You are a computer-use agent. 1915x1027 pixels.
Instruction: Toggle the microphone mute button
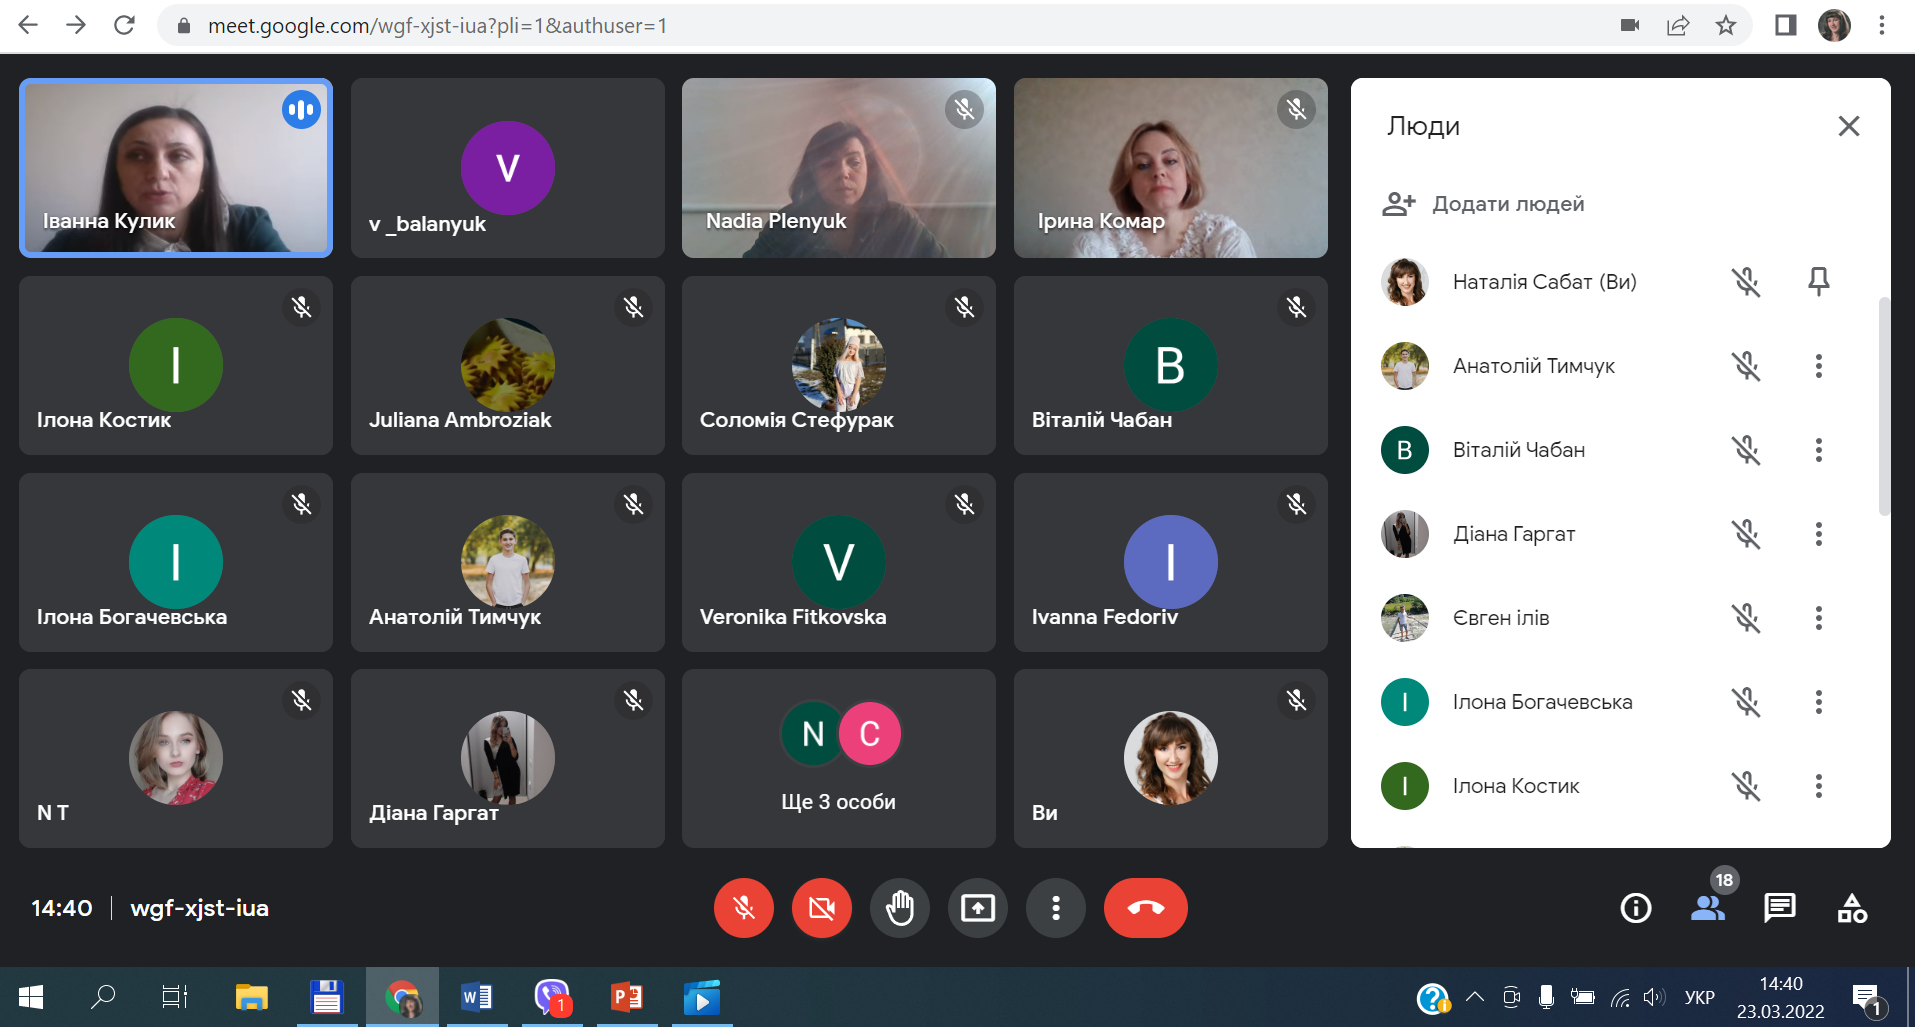pos(743,908)
